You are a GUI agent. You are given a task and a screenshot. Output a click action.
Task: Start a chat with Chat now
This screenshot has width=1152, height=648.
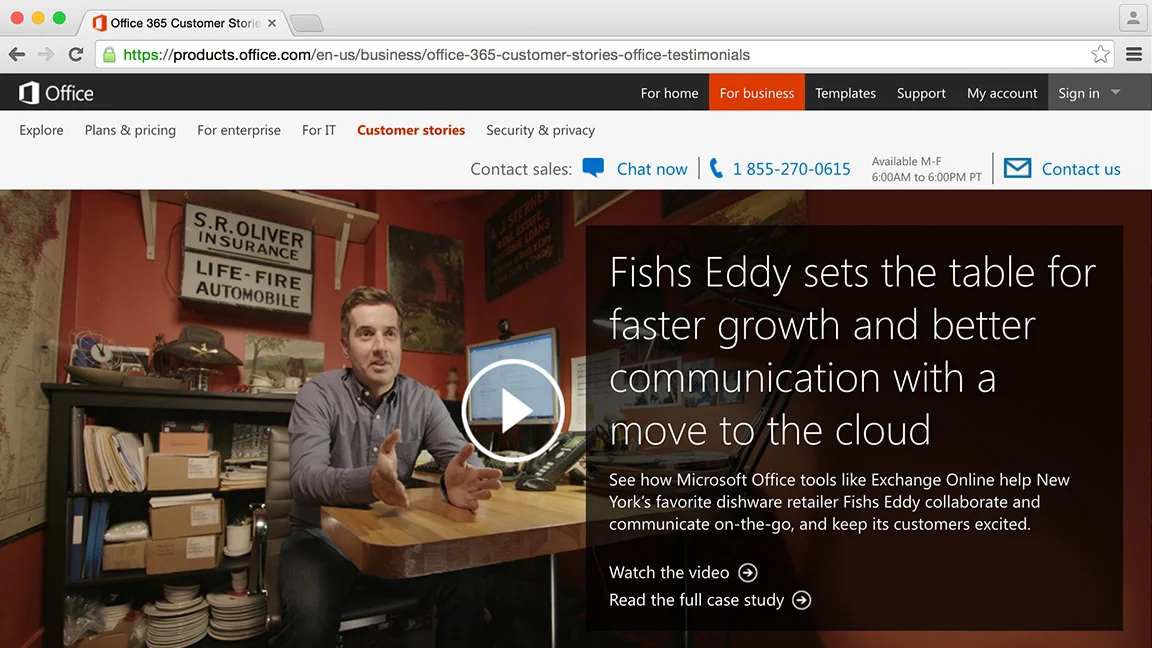652,169
